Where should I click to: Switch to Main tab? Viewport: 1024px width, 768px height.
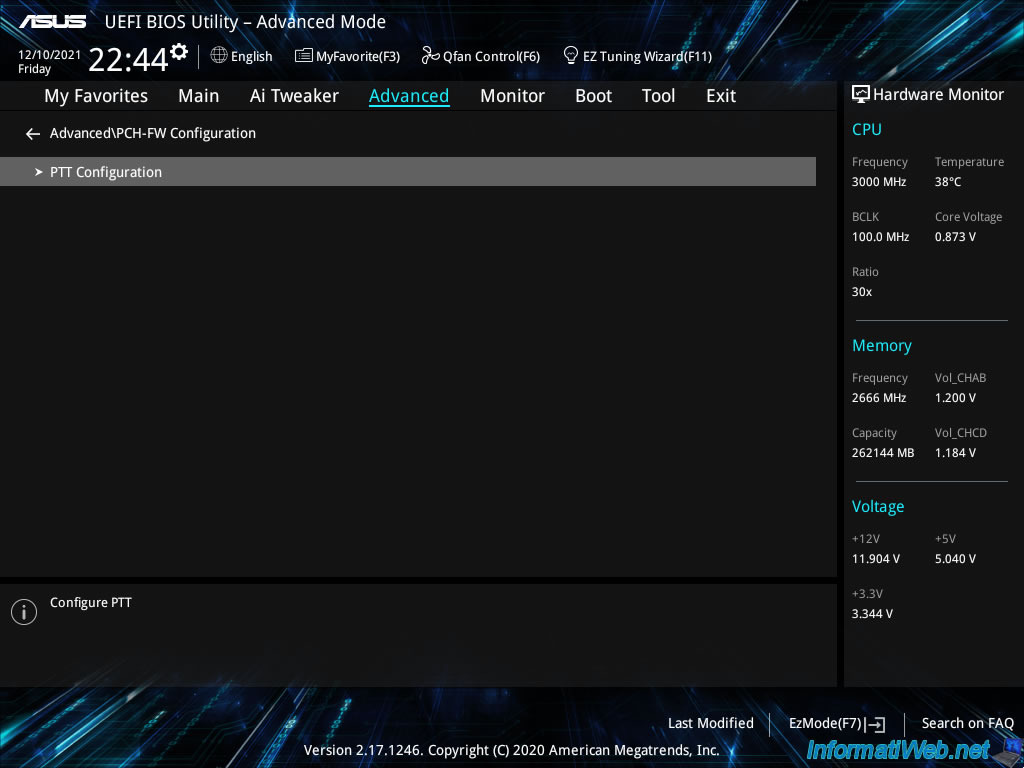199,96
